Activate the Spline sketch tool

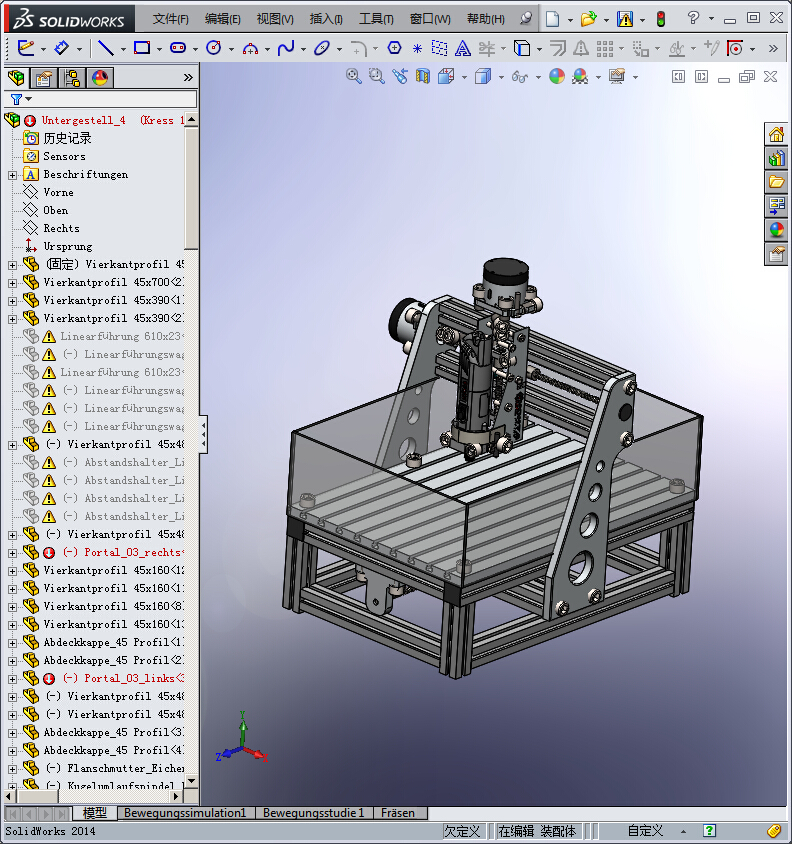286,48
